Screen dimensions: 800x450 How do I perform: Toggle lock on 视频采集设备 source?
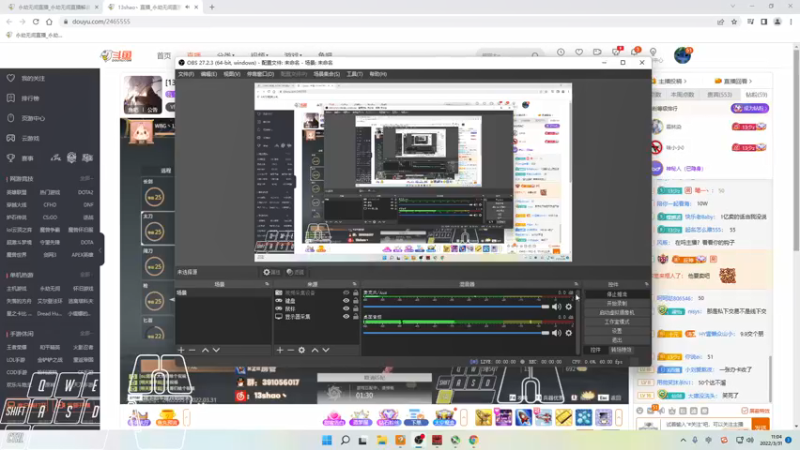coord(356,293)
